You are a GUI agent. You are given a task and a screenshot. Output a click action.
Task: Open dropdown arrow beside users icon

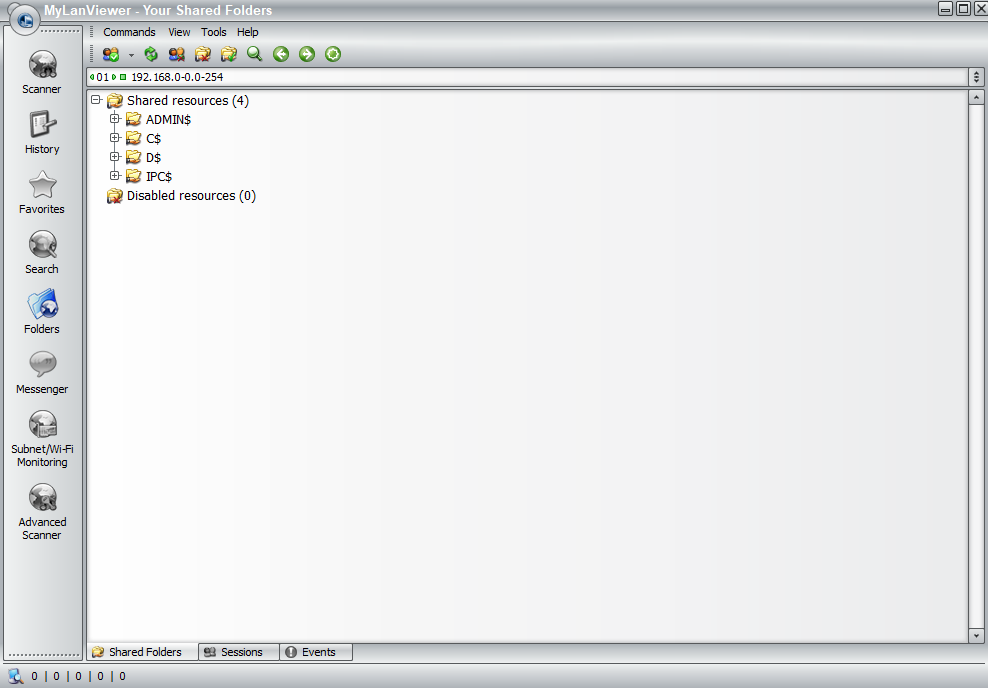[x=131, y=55]
